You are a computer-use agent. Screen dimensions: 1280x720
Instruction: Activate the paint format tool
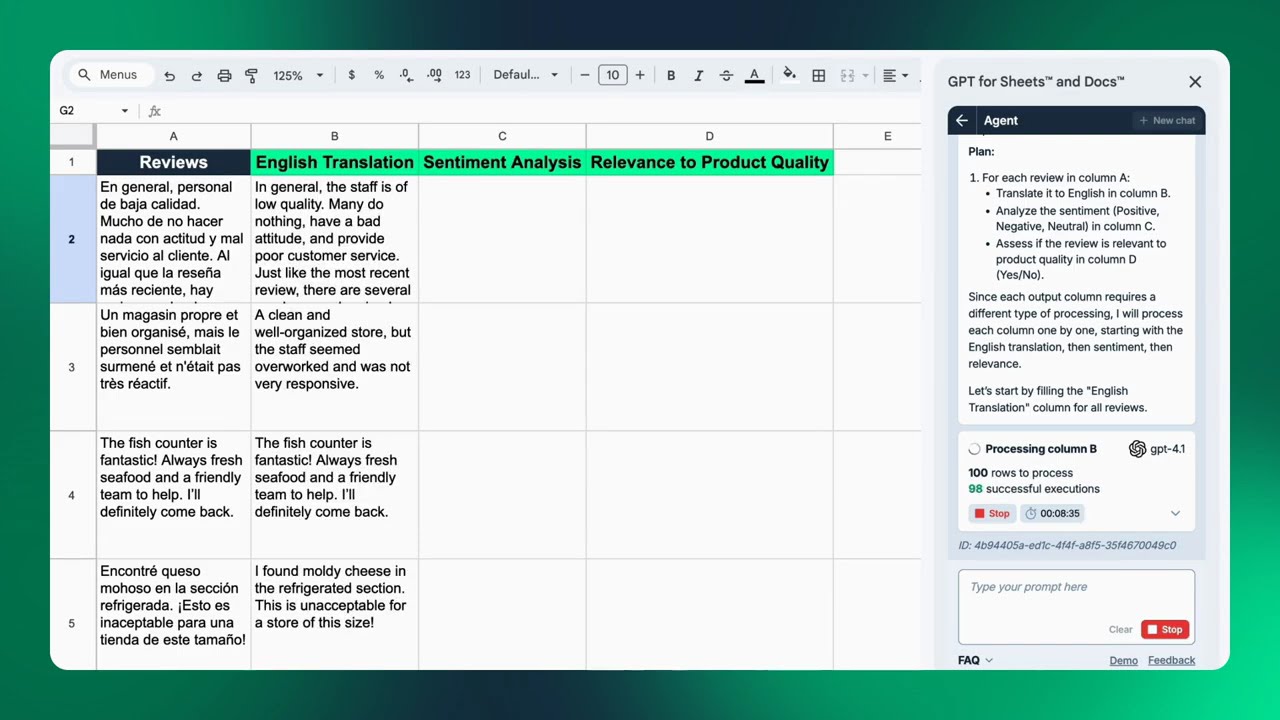(251, 76)
